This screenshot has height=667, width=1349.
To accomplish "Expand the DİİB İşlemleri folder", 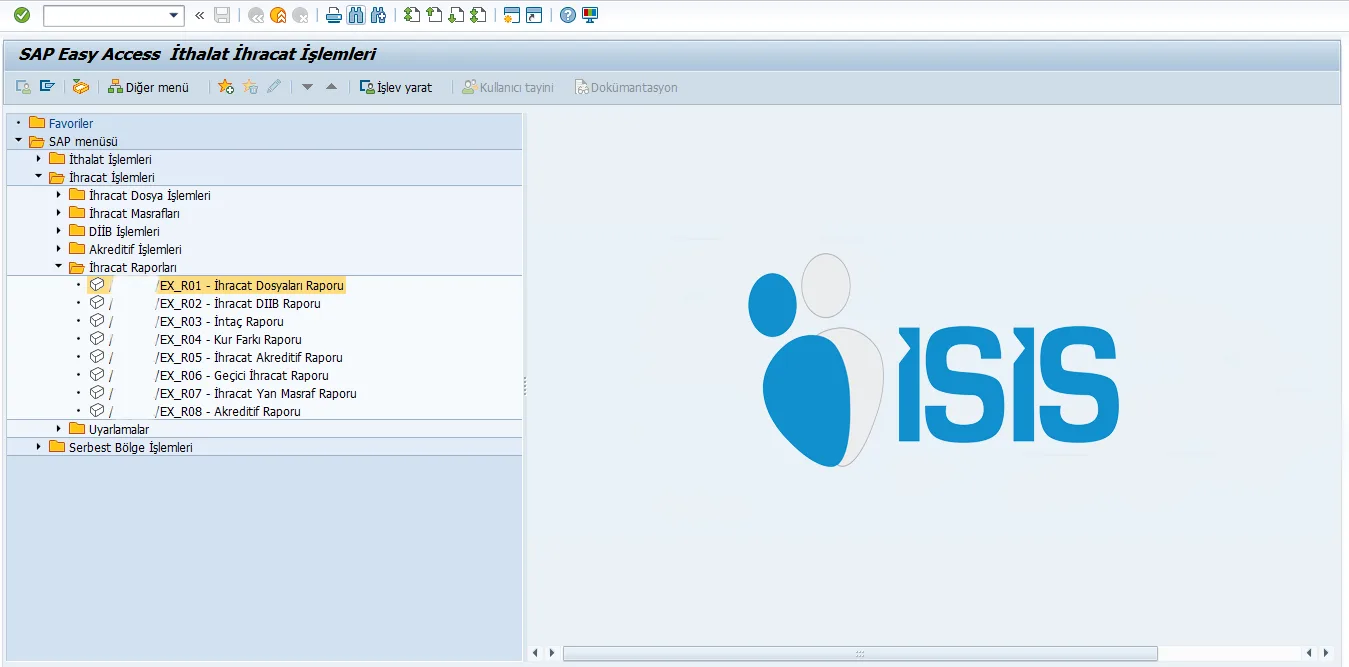I will coord(58,231).
